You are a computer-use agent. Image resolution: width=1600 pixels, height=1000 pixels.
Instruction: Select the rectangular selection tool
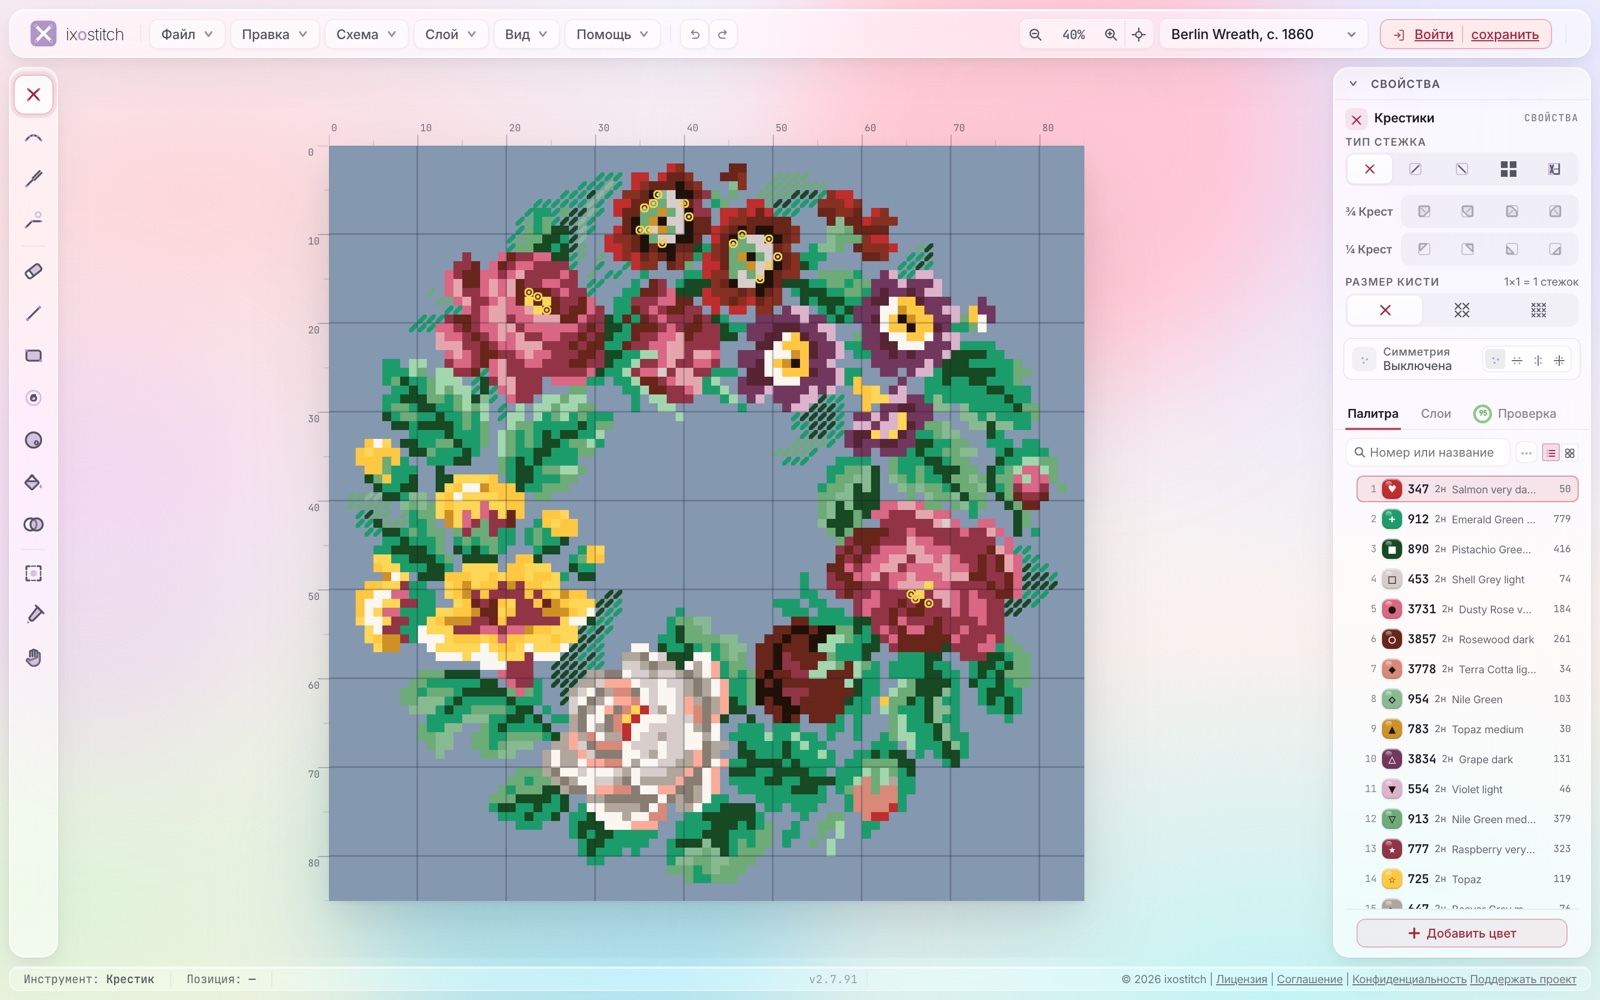click(33, 573)
